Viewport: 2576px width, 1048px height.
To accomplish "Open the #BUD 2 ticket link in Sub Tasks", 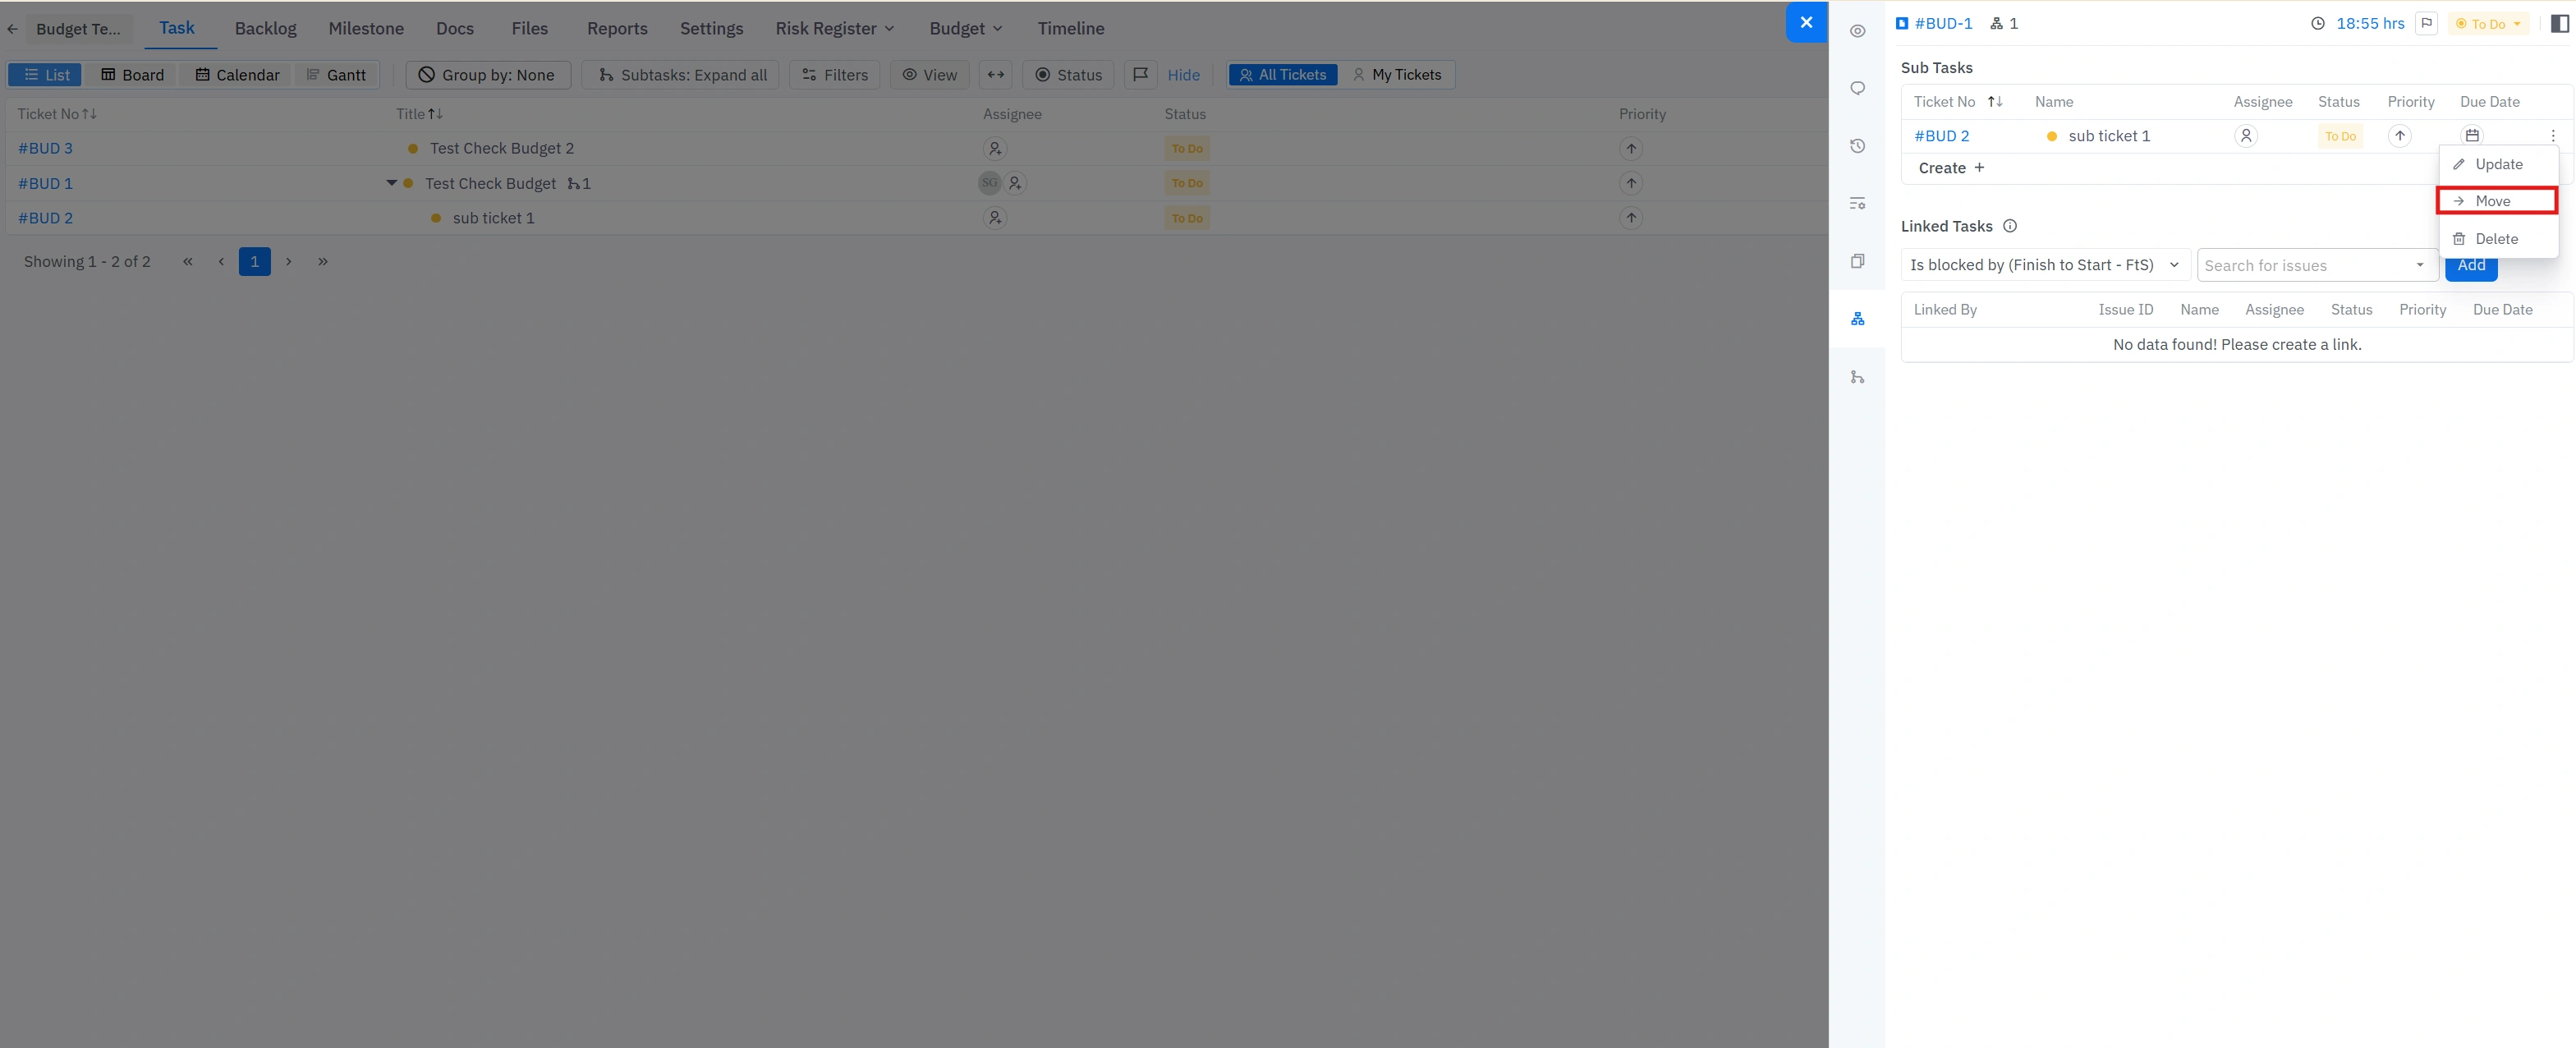I will point(1941,136).
